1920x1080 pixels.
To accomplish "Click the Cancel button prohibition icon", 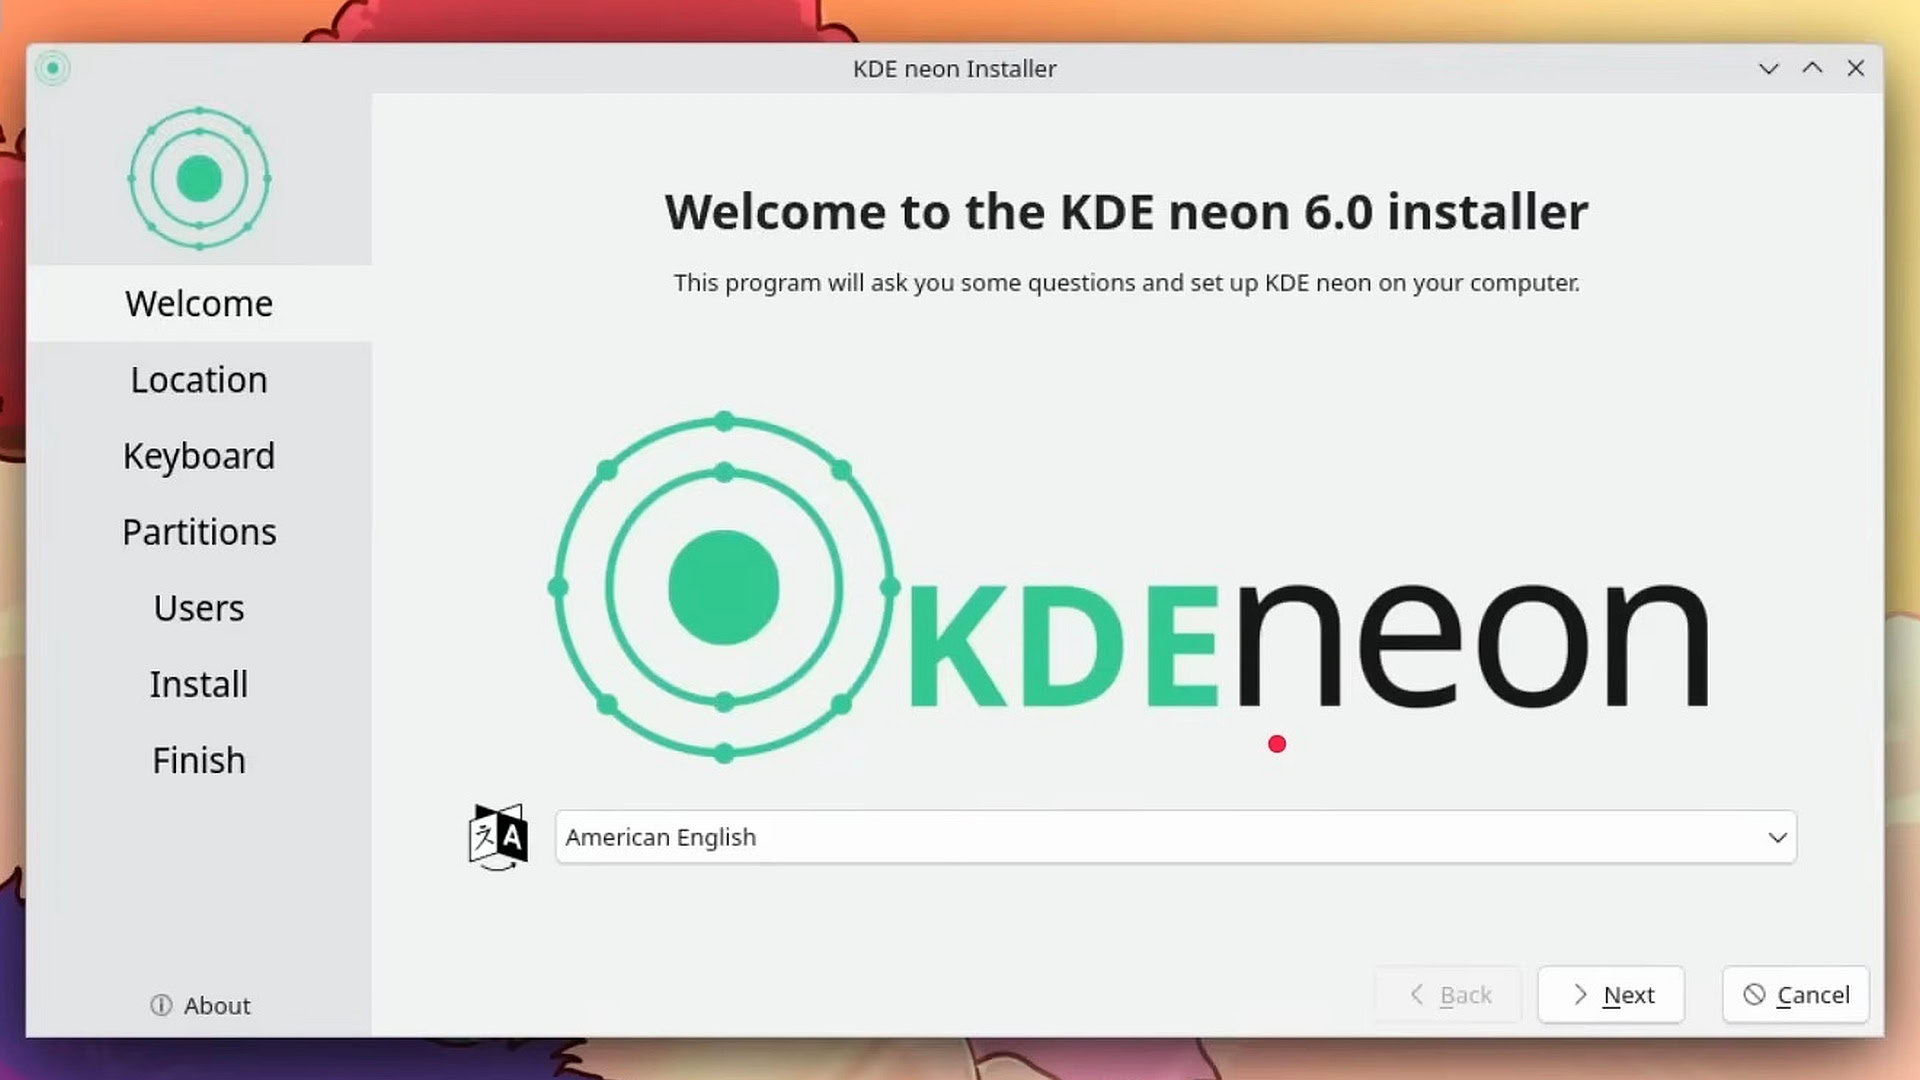I will pos(1754,994).
